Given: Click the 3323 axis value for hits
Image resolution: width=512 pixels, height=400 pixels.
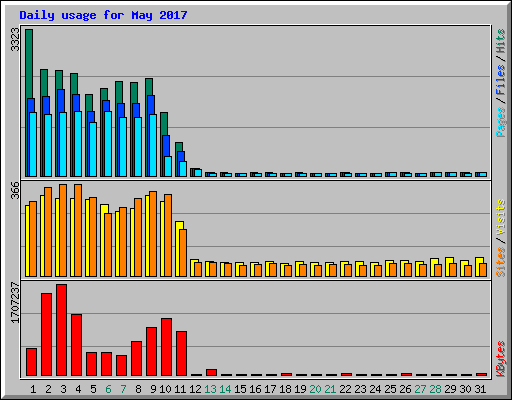Looking at the screenshot, I should coord(15,40).
